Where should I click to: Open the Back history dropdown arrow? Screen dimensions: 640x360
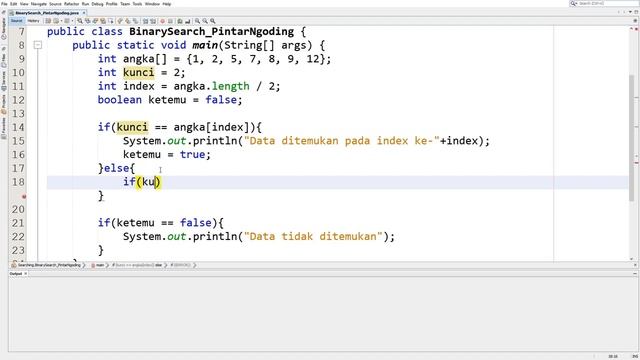coord(61,21)
